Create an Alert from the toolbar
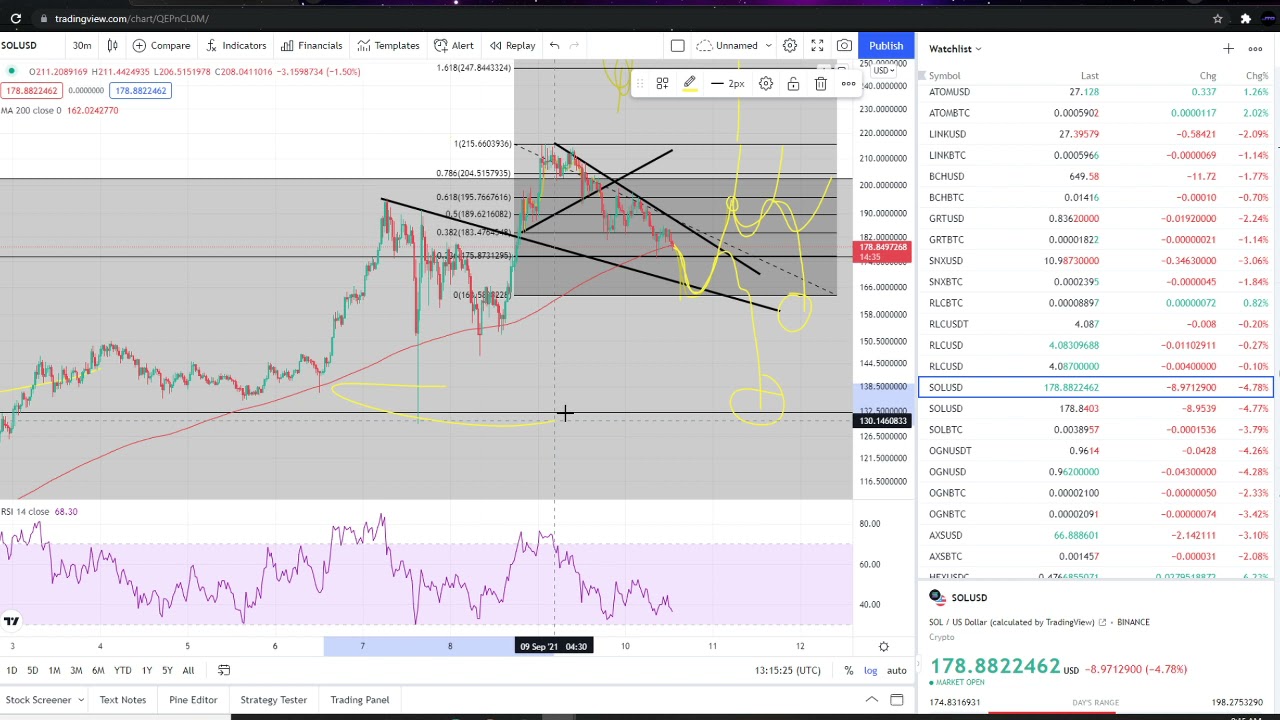The width and height of the screenshot is (1280, 720). pyautogui.click(x=453, y=45)
